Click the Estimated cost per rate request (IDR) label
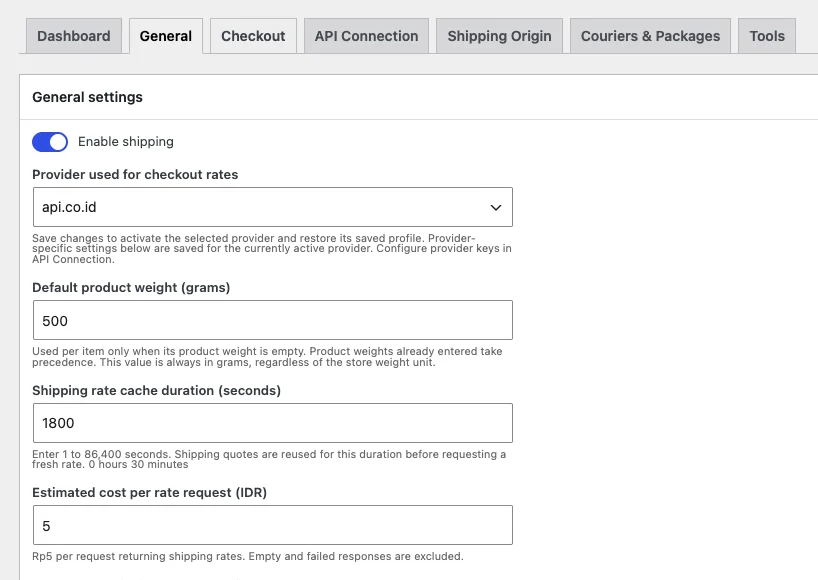 click(150, 493)
